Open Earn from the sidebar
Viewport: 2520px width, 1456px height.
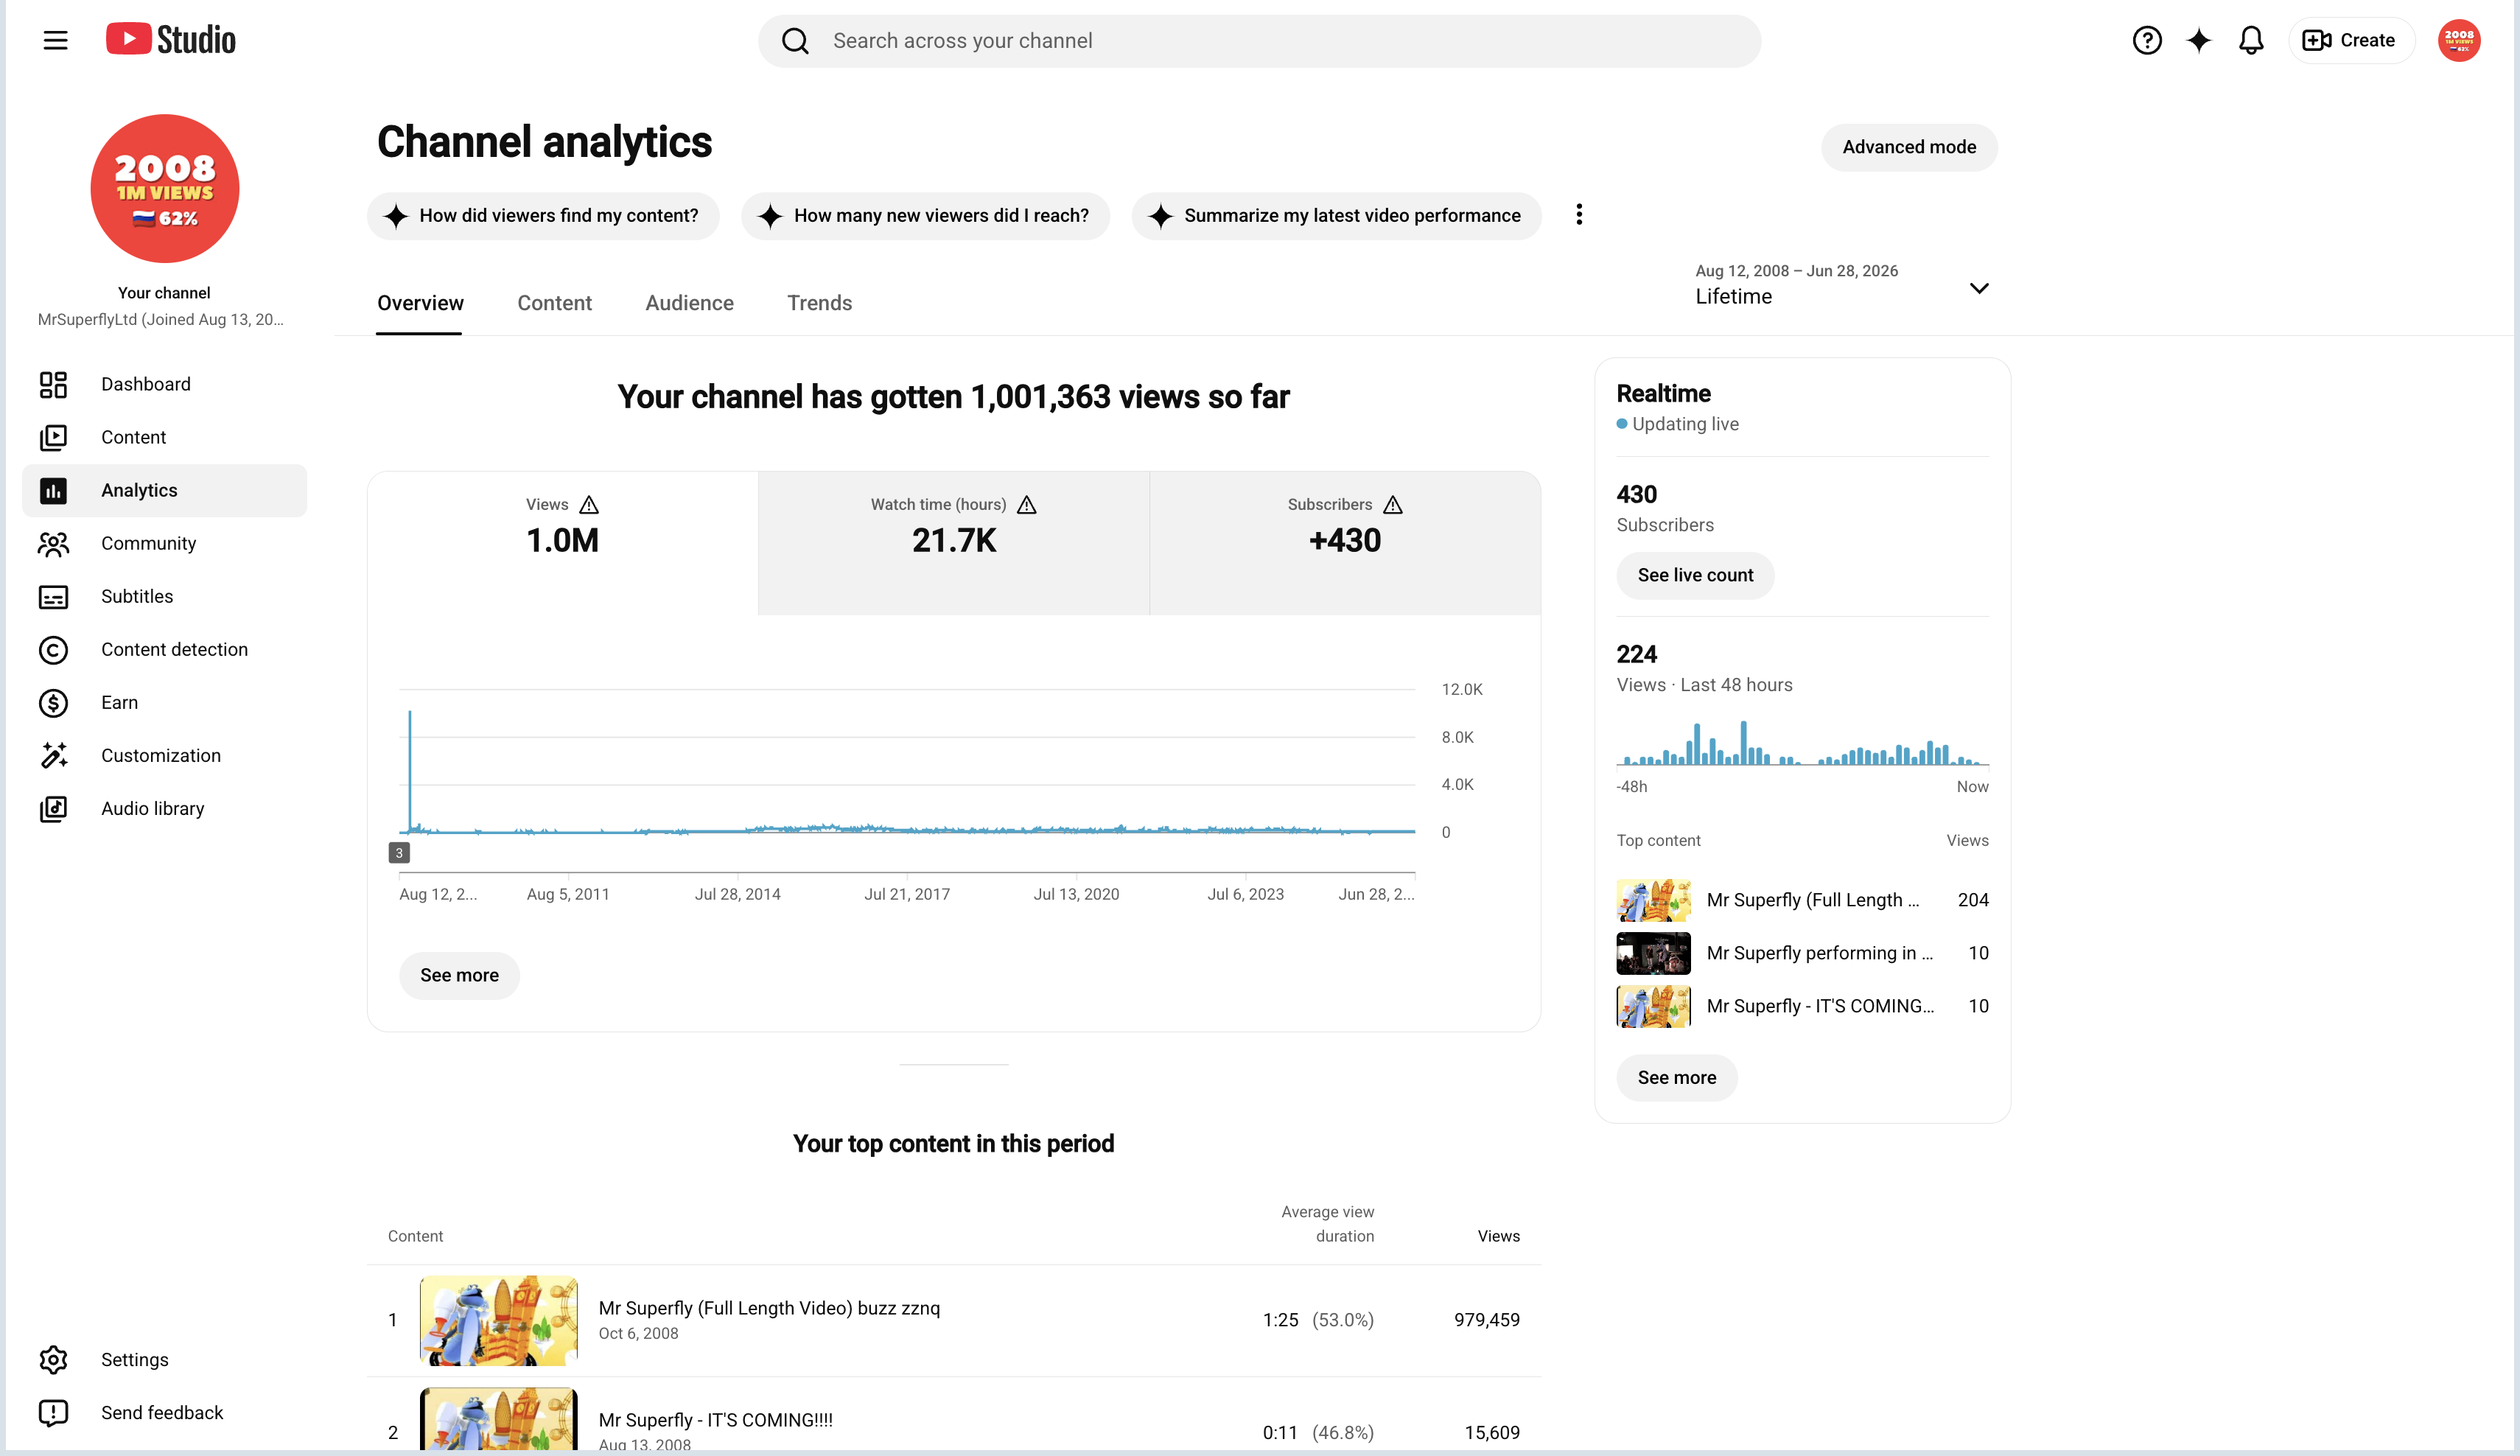(164, 702)
